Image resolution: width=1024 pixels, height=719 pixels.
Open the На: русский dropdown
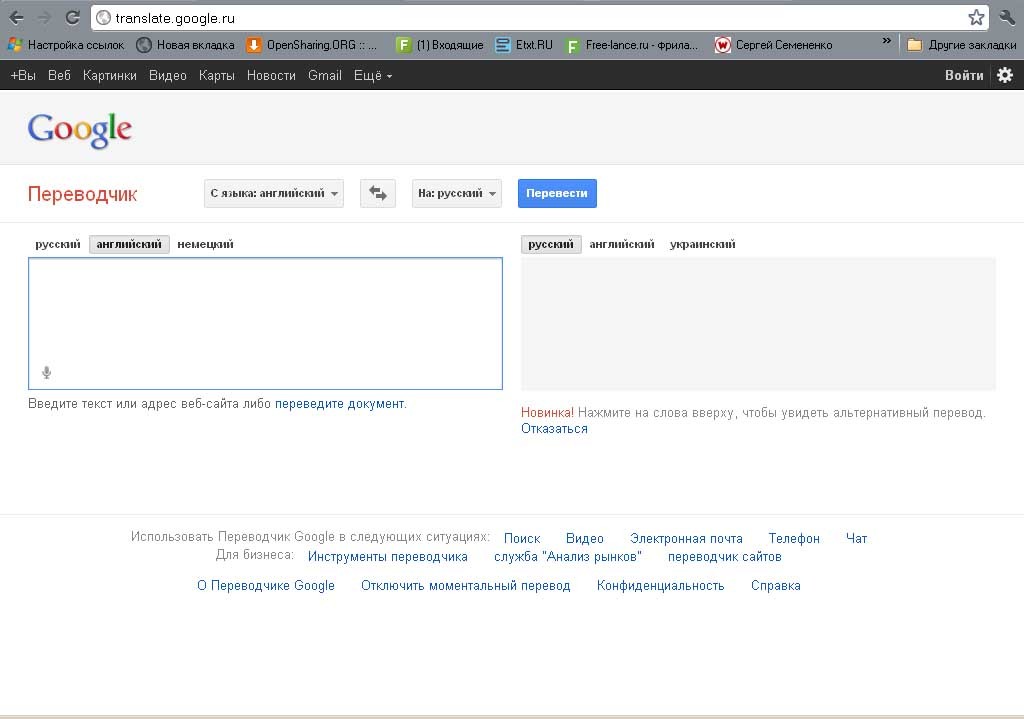pyautogui.click(x=456, y=193)
